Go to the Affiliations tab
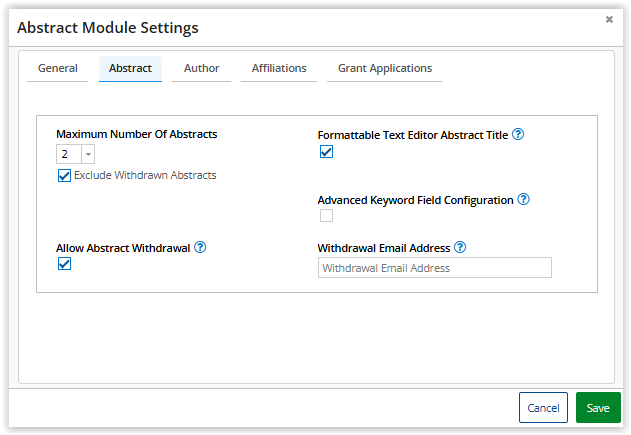Image resolution: width=631 pixels, height=435 pixels. point(279,69)
